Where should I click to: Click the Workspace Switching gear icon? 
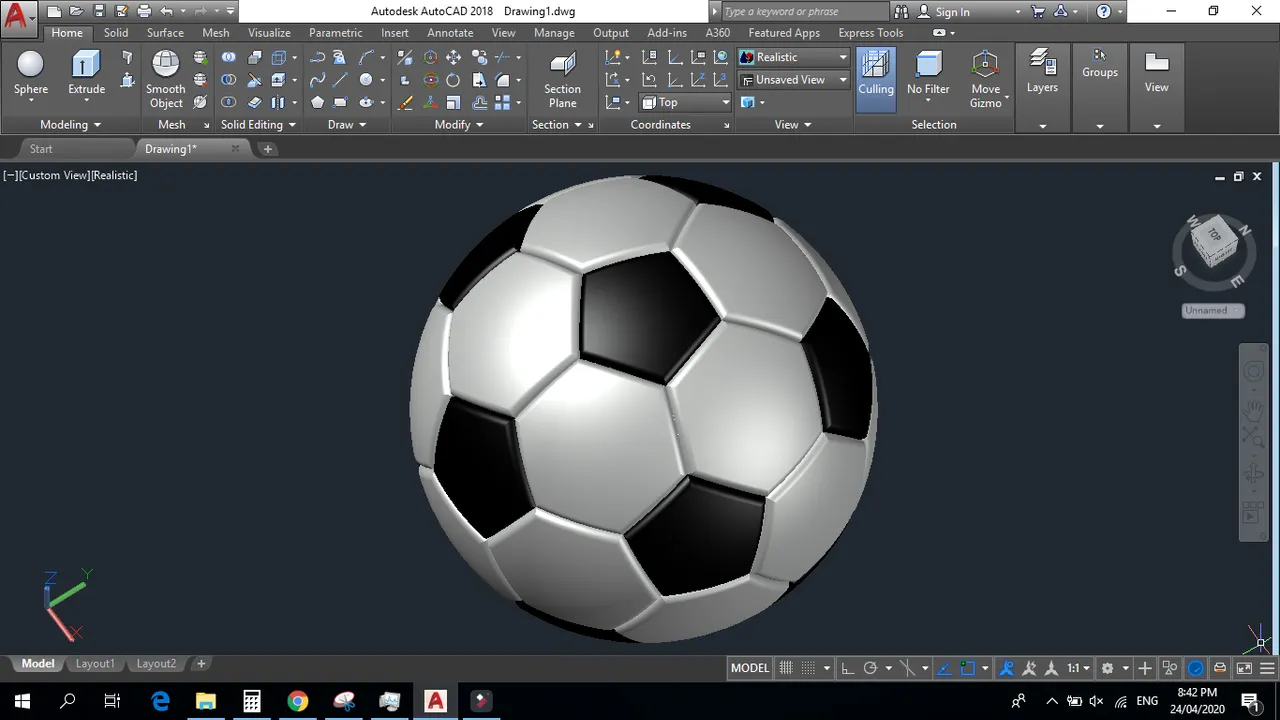(1108, 668)
